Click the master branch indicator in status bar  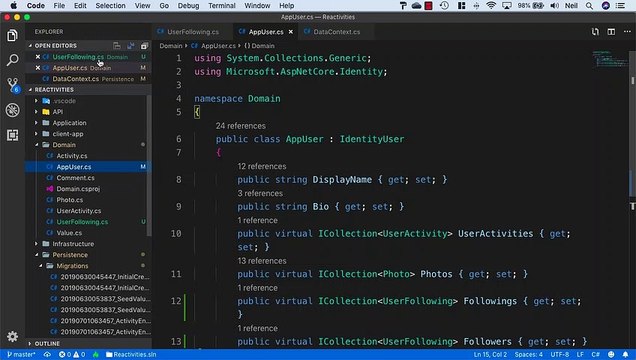click(x=21, y=354)
